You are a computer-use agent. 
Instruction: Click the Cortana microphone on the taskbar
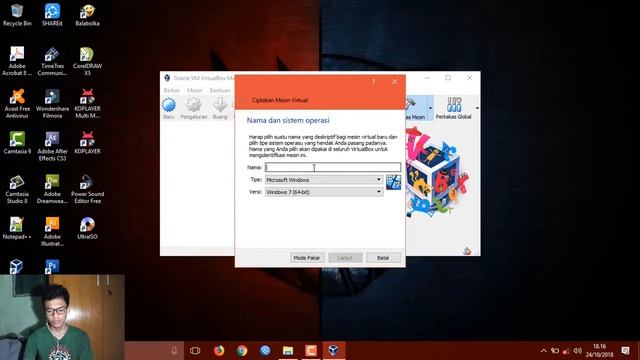174,350
